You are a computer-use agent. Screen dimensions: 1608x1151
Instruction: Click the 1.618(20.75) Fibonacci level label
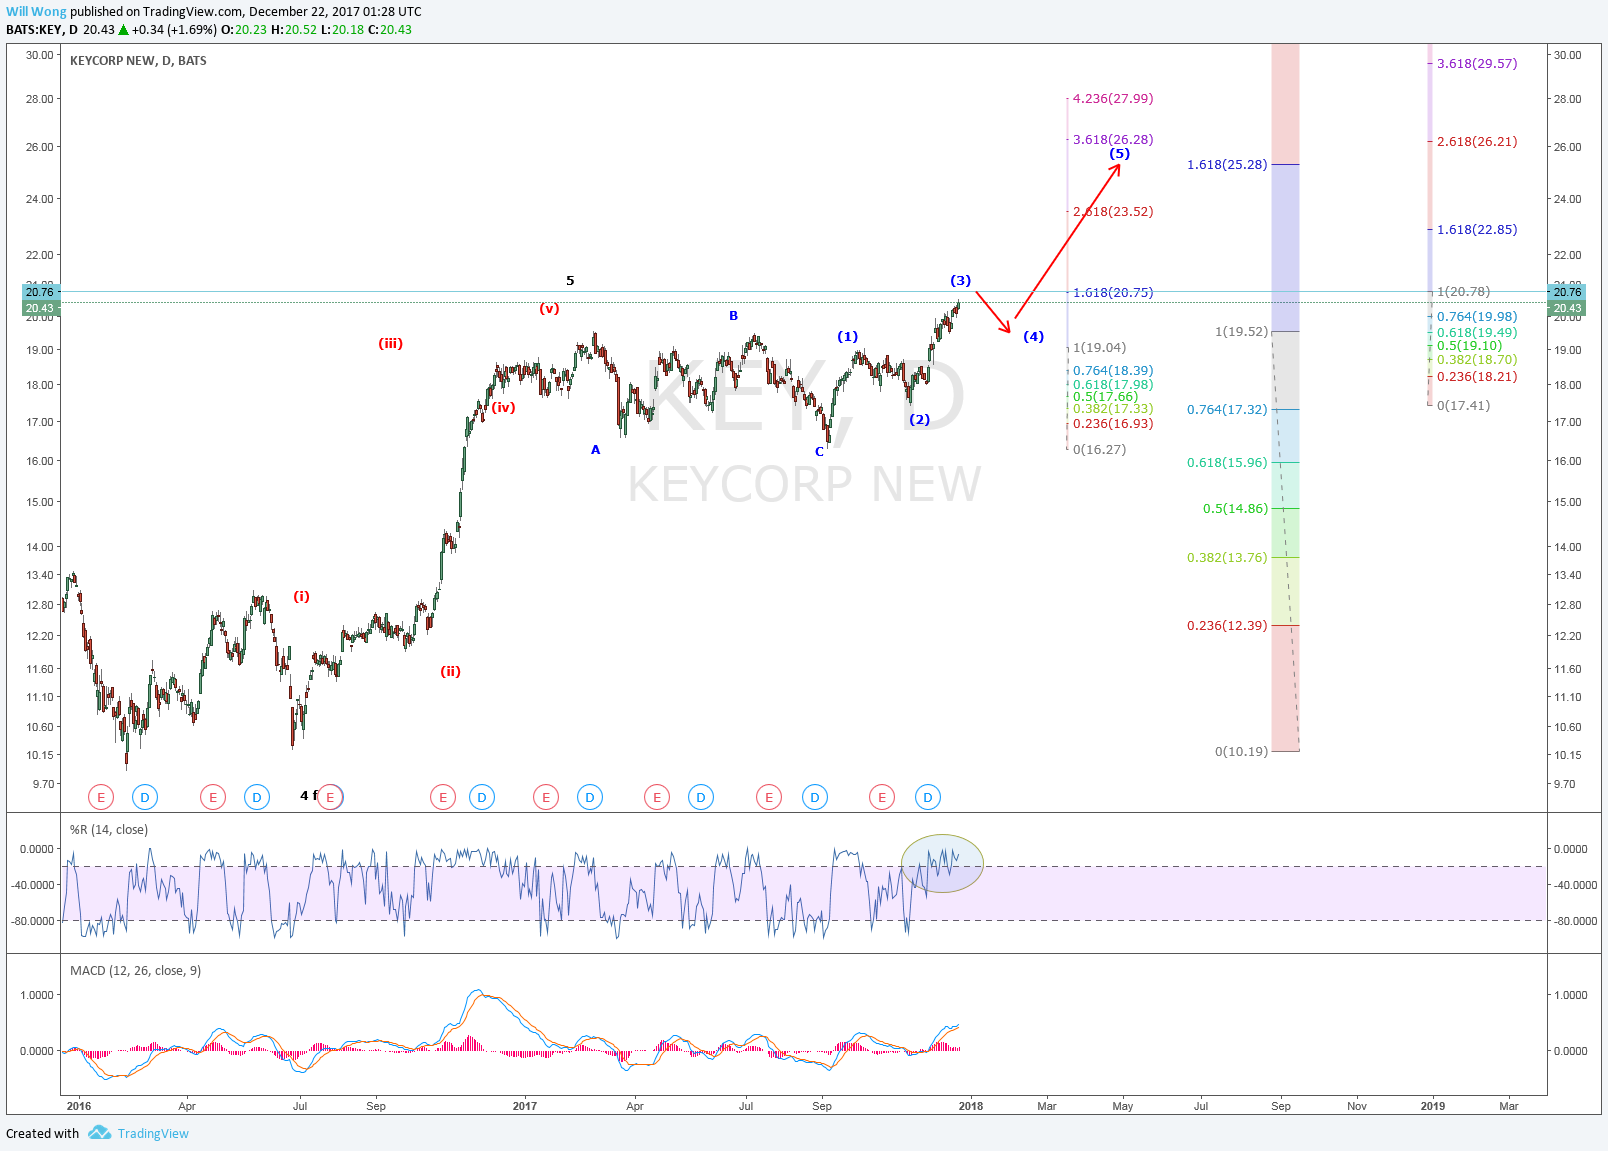click(1113, 292)
